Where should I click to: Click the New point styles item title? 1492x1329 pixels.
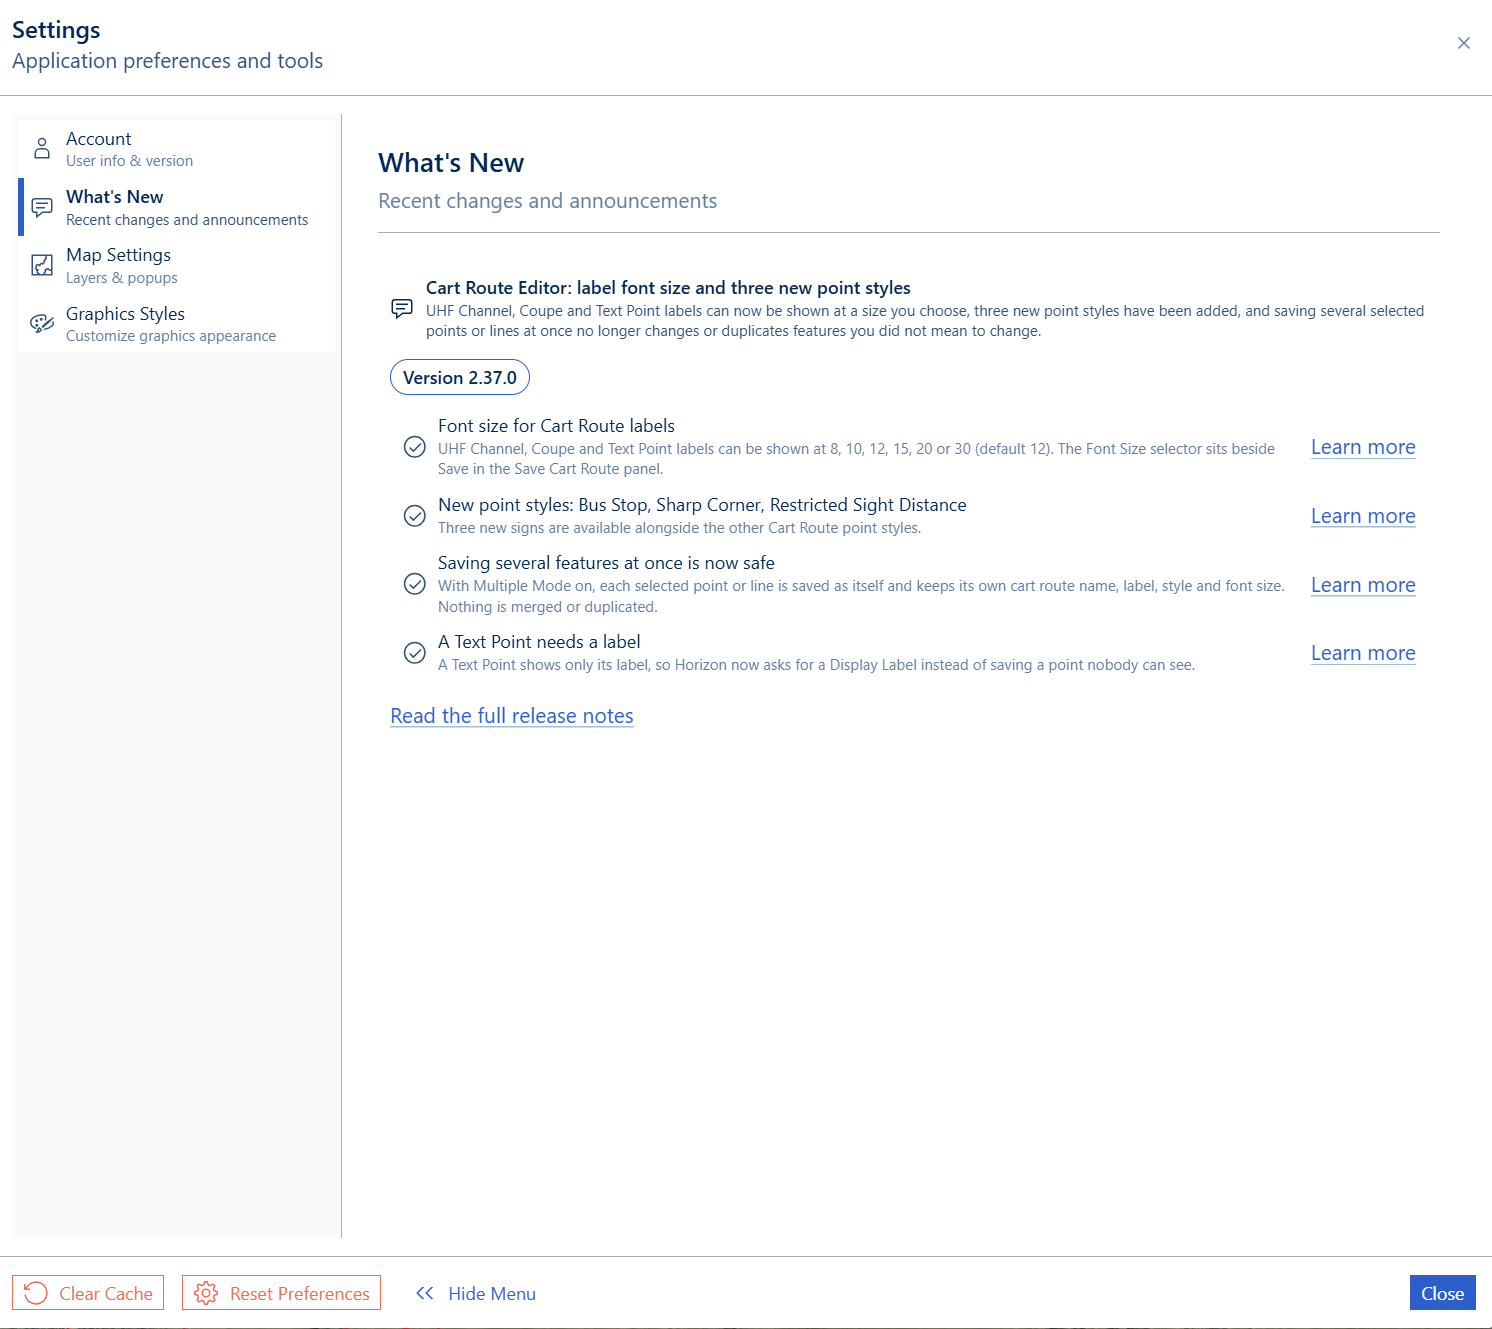pyautogui.click(x=702, y=505)
